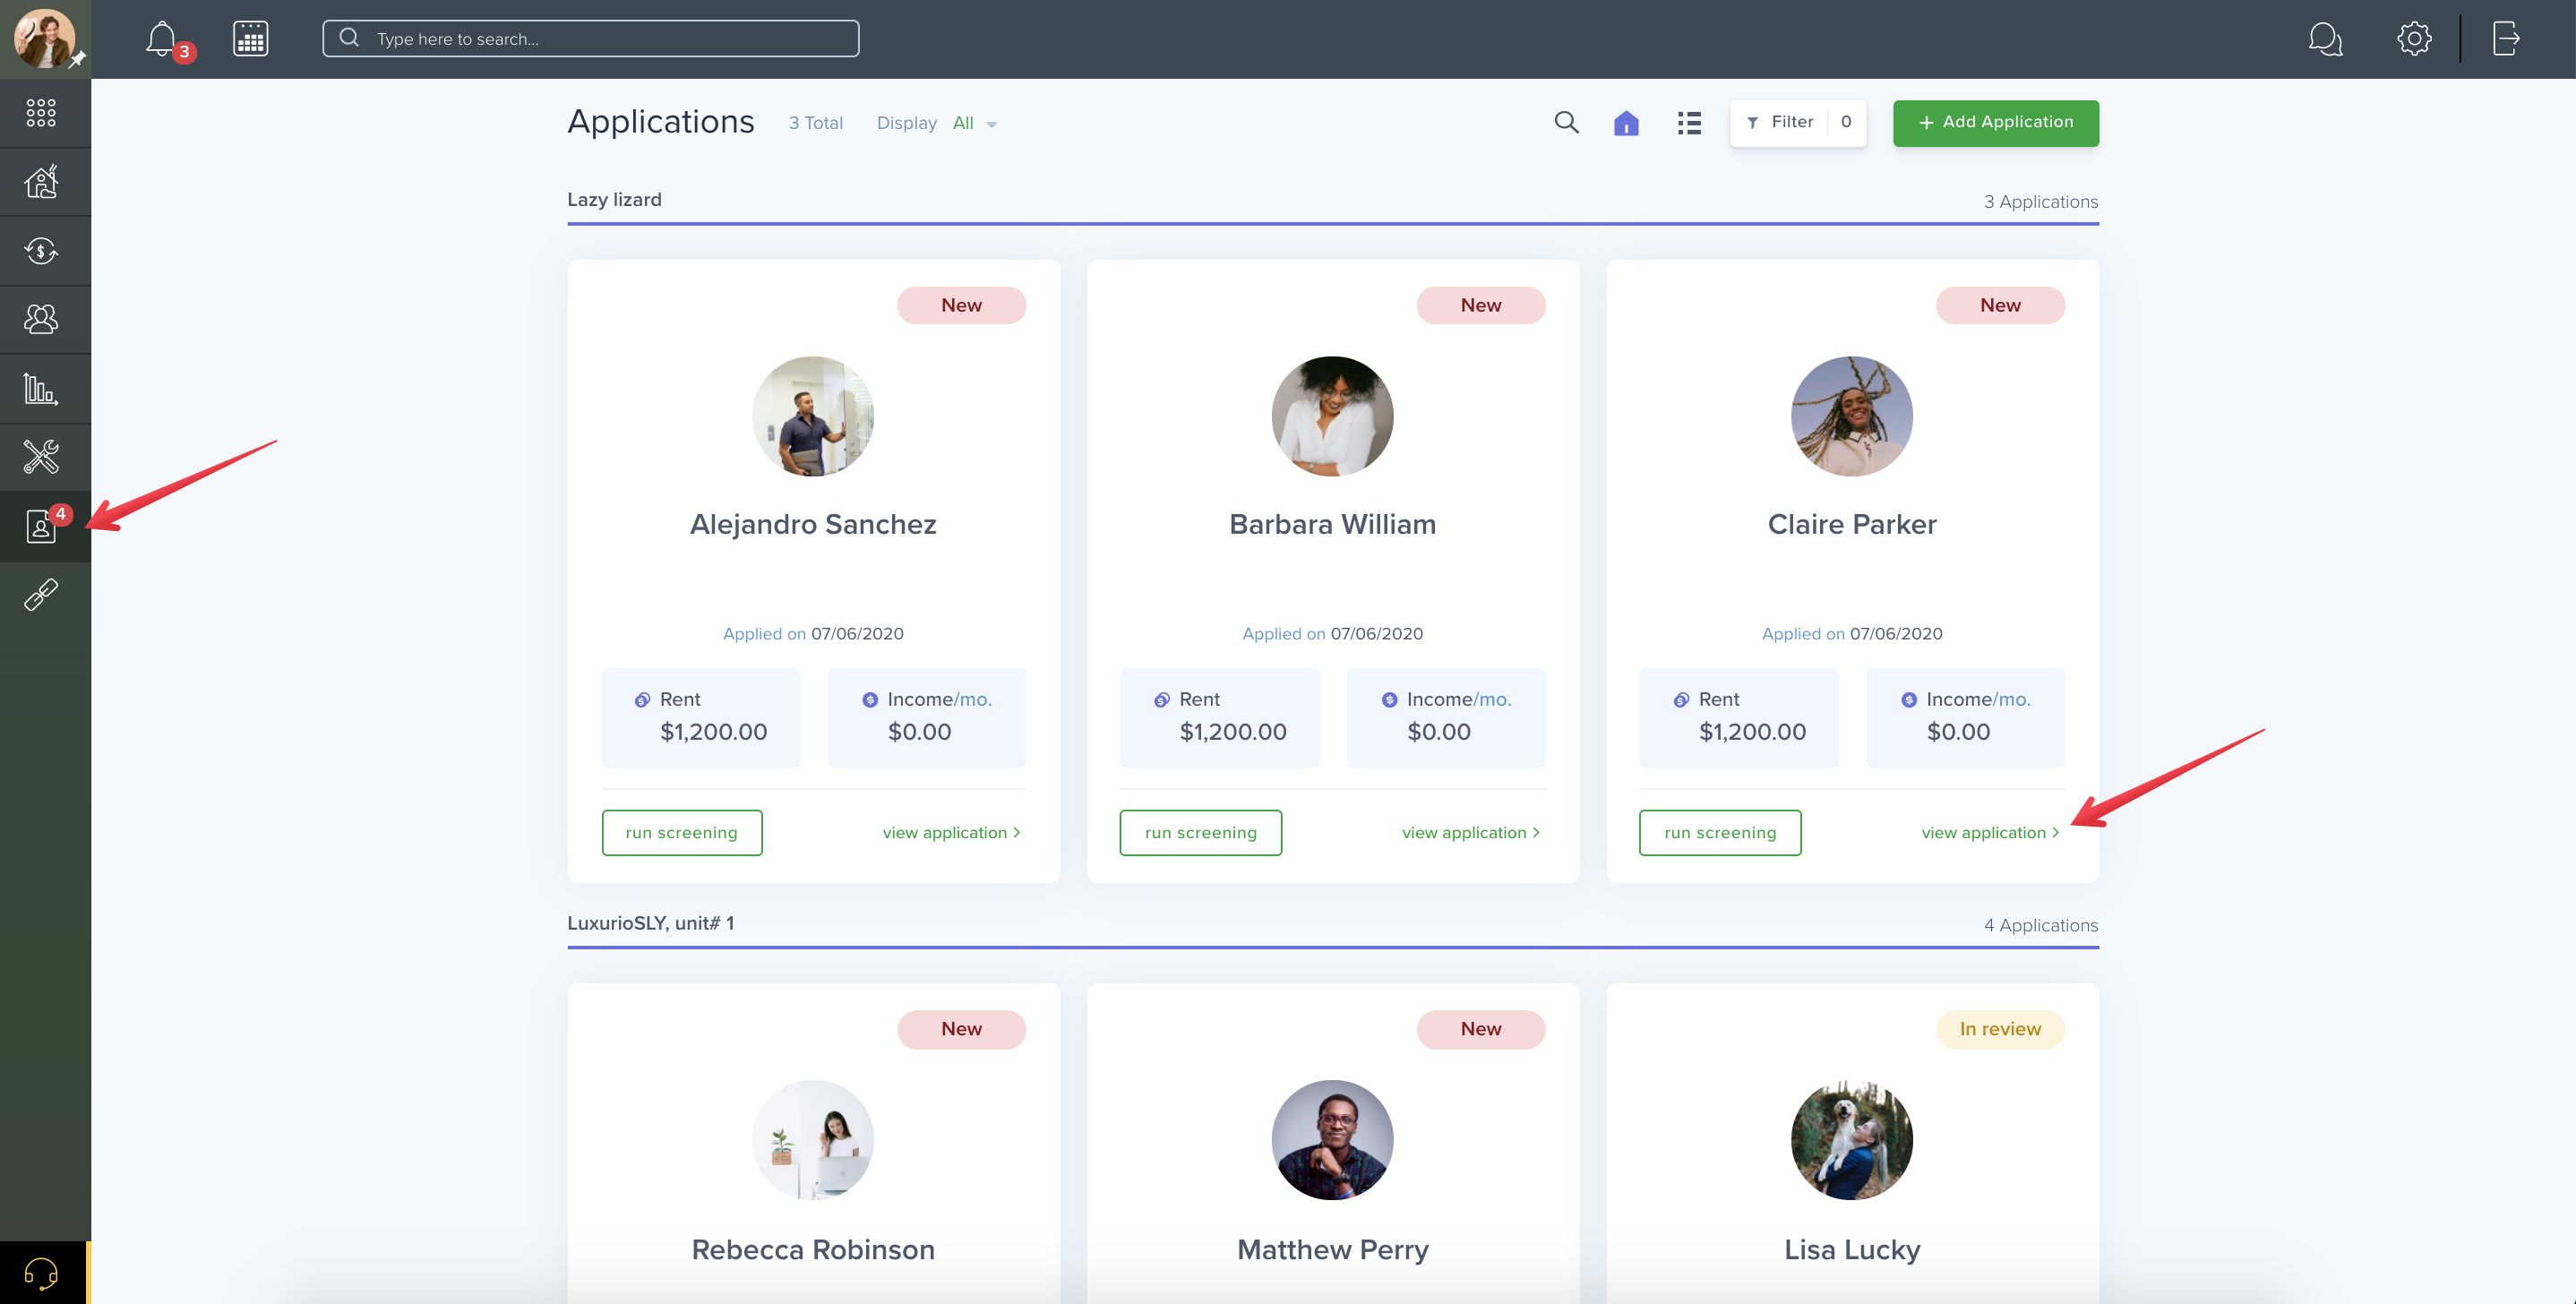
Task: Click the name Alejandro Sanchez
Action: (813, 524)
